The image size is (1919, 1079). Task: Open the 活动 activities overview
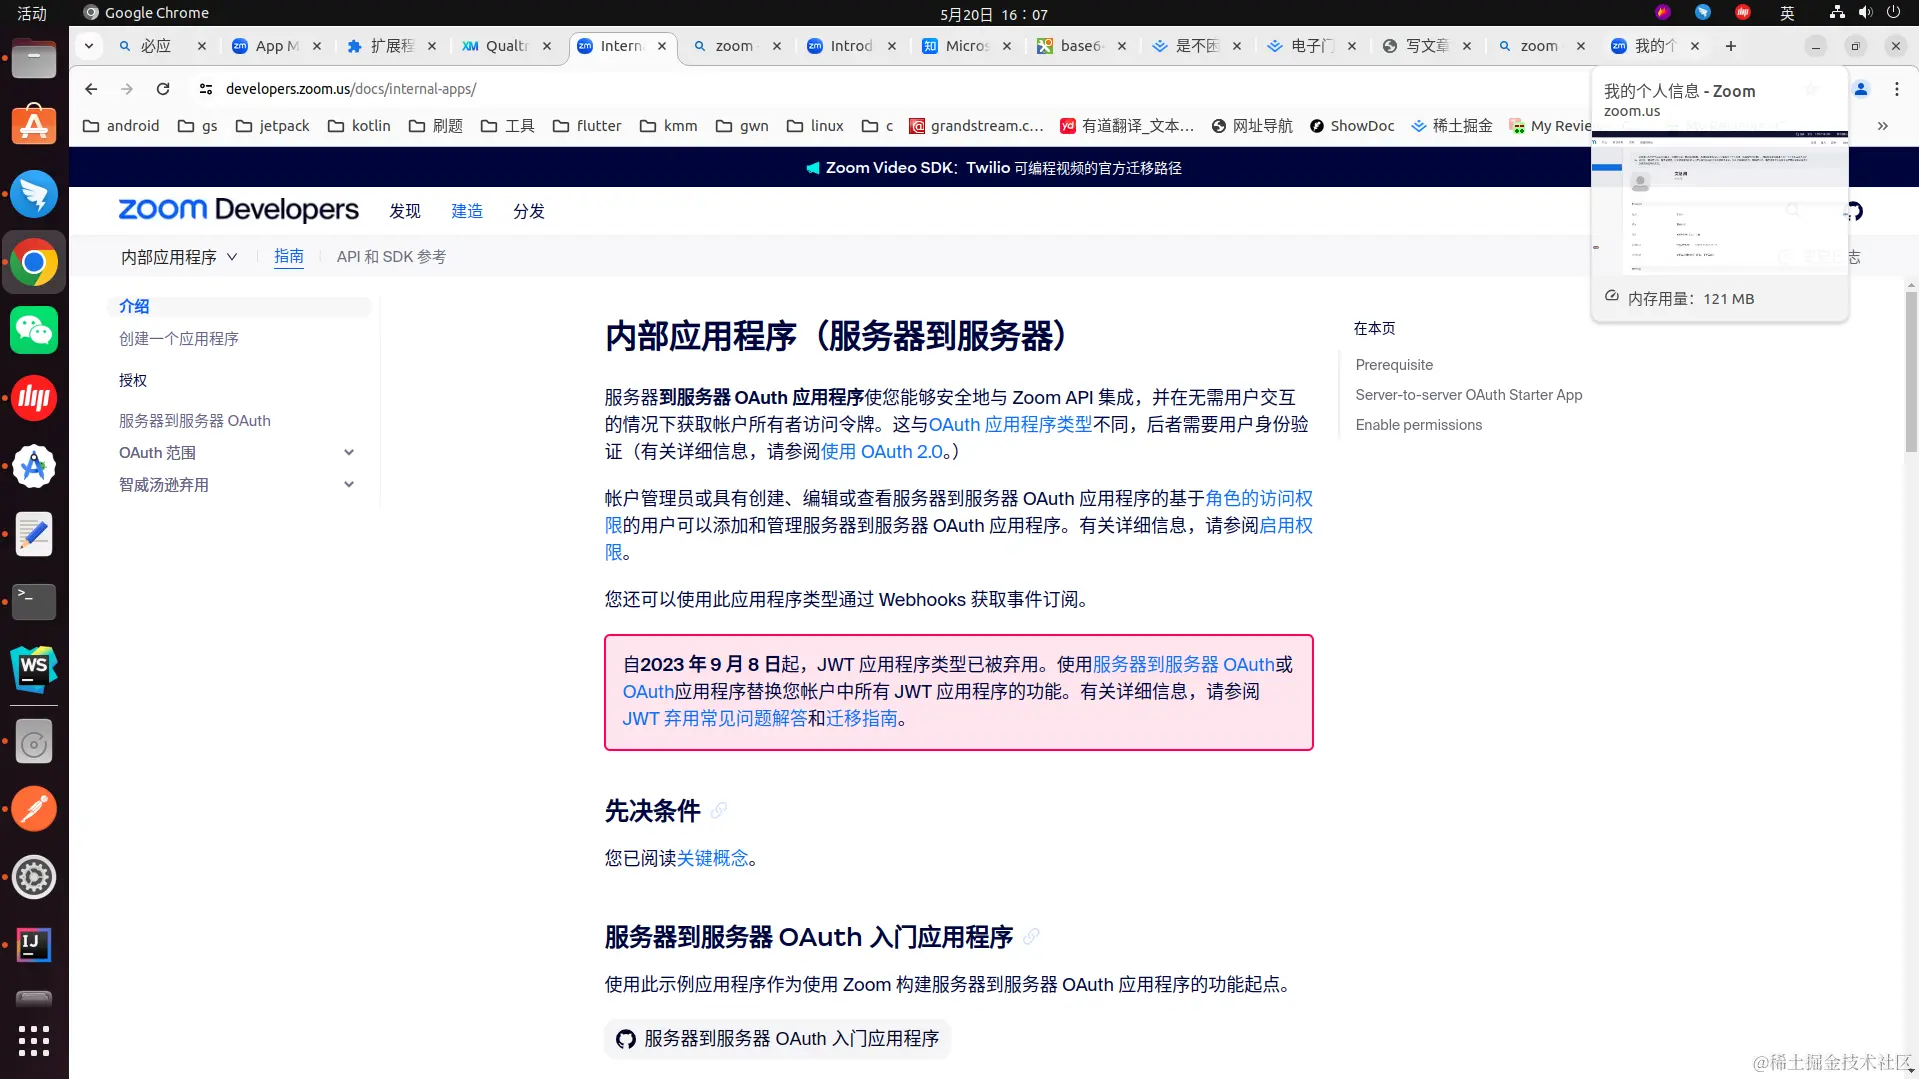tap(32, 13)
